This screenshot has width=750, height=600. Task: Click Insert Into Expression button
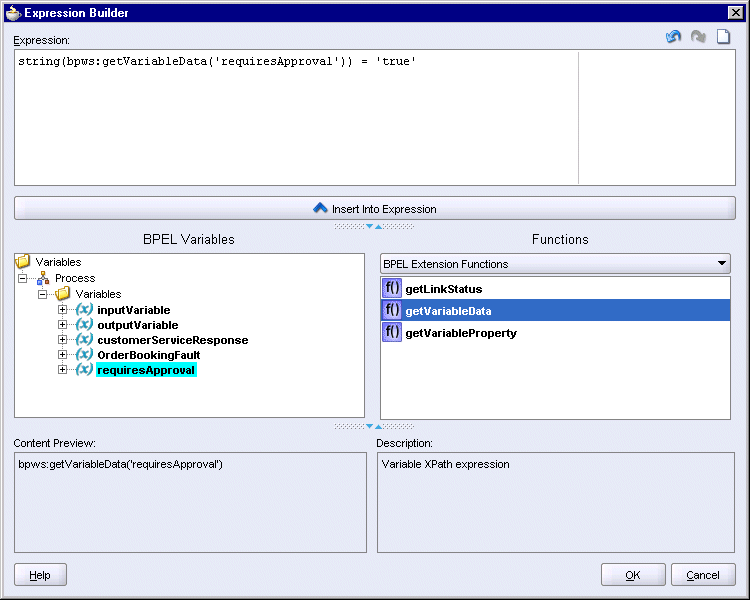pyautogui.click(x=375, y=209)
